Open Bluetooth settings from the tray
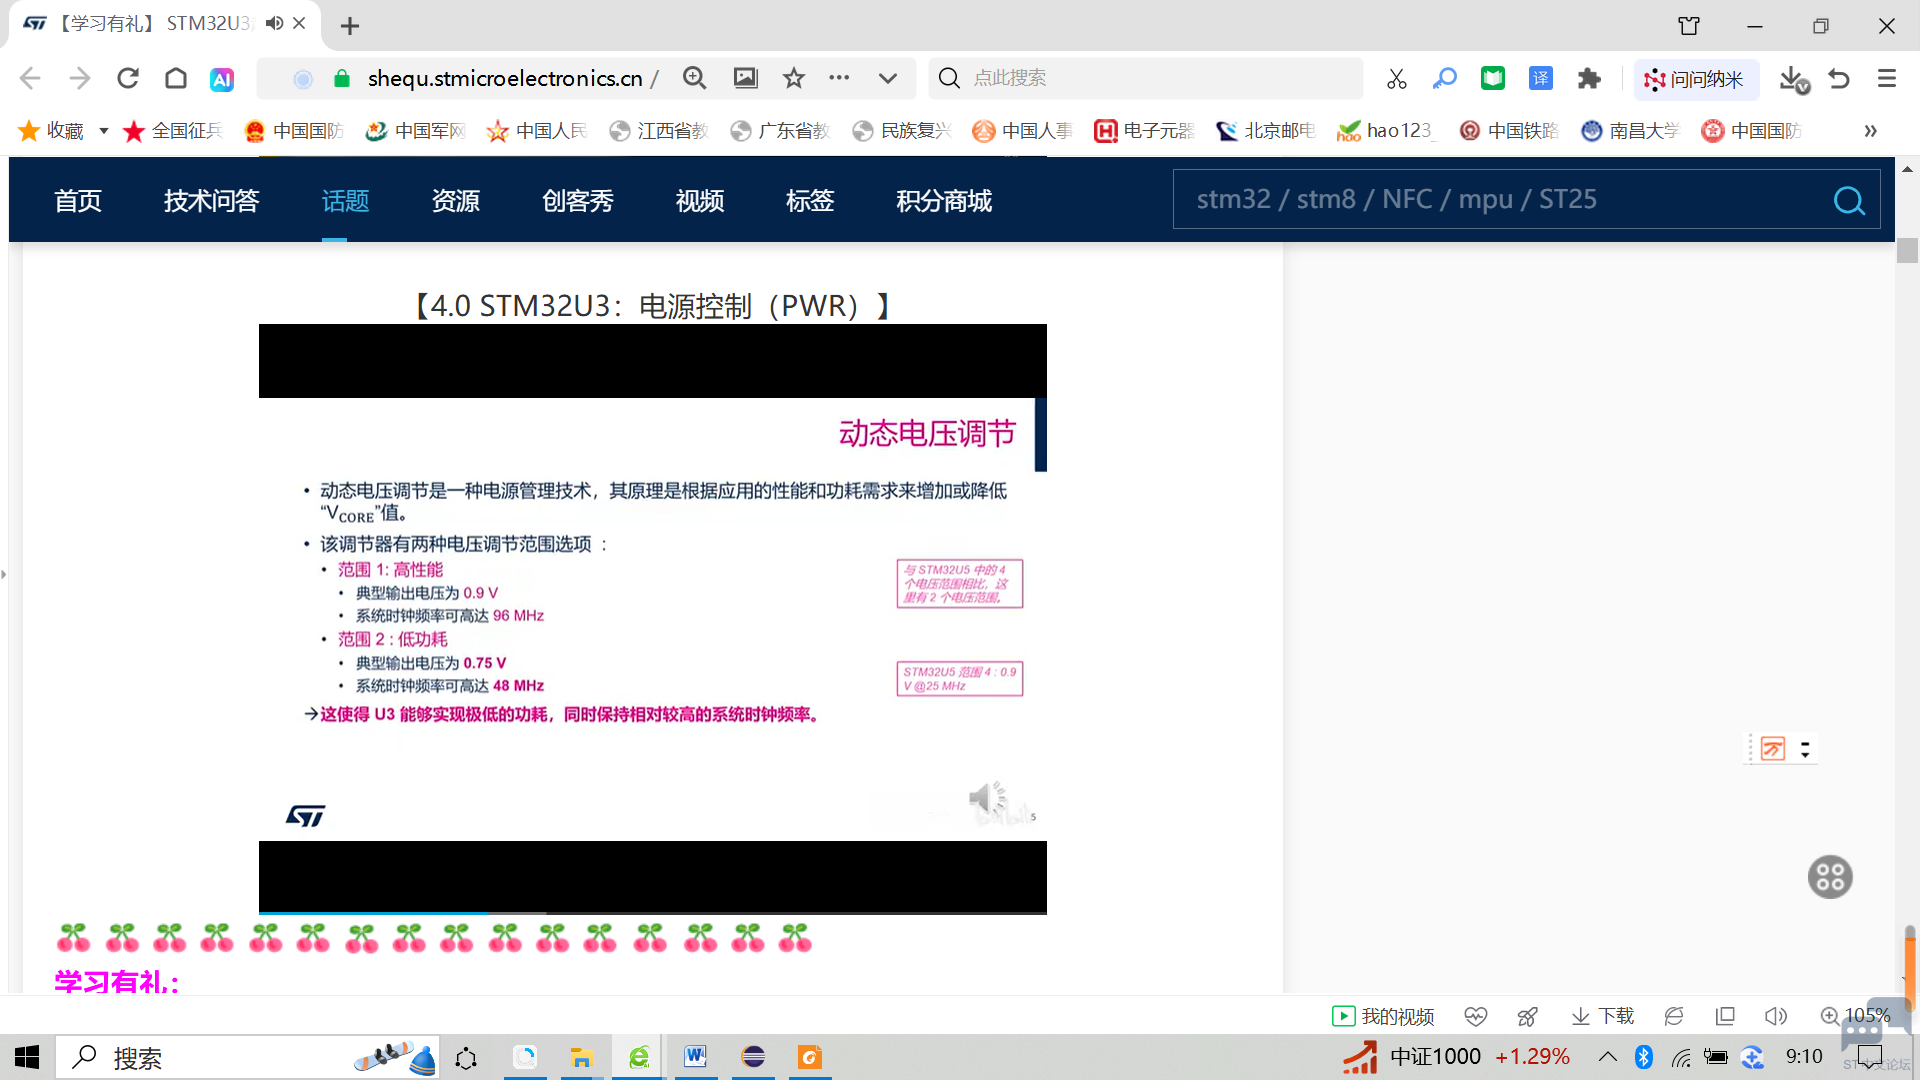 (x=1644, y=1057)
